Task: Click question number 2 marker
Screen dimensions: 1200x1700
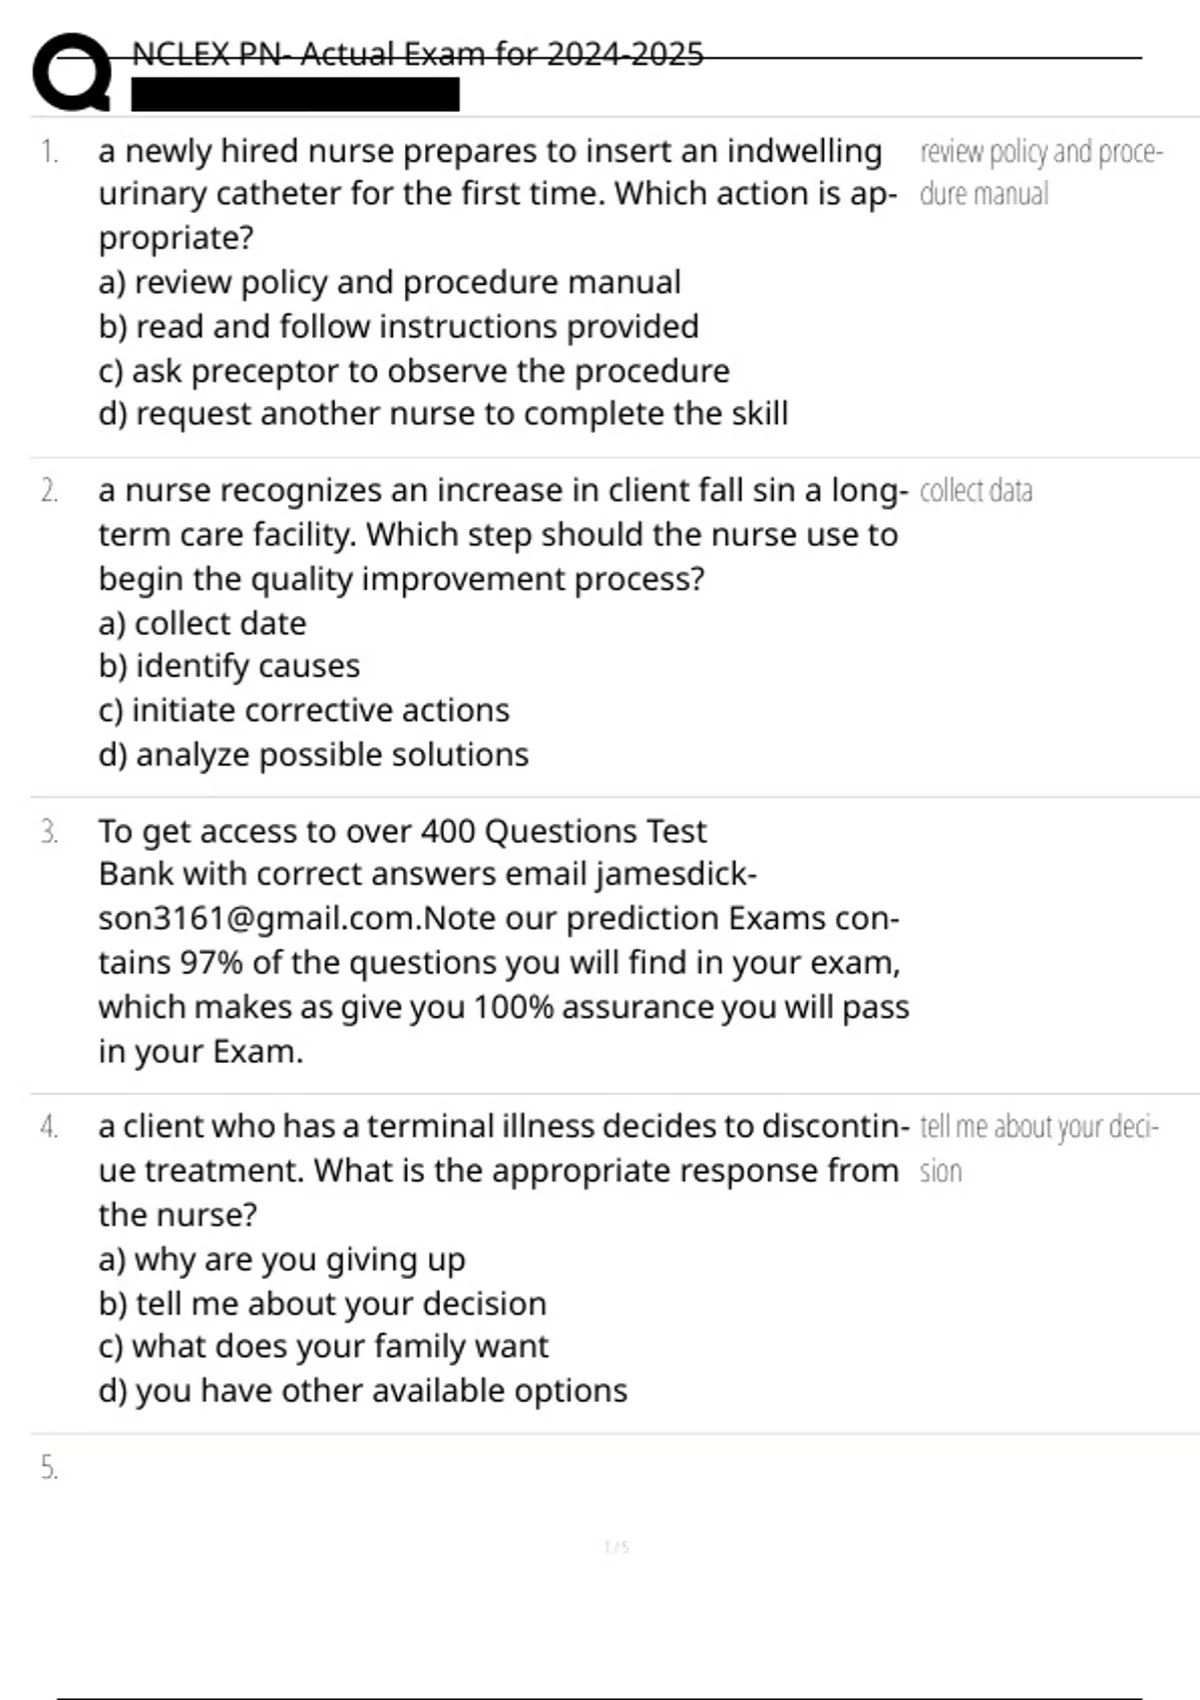Action: click(x=49, y=491)
